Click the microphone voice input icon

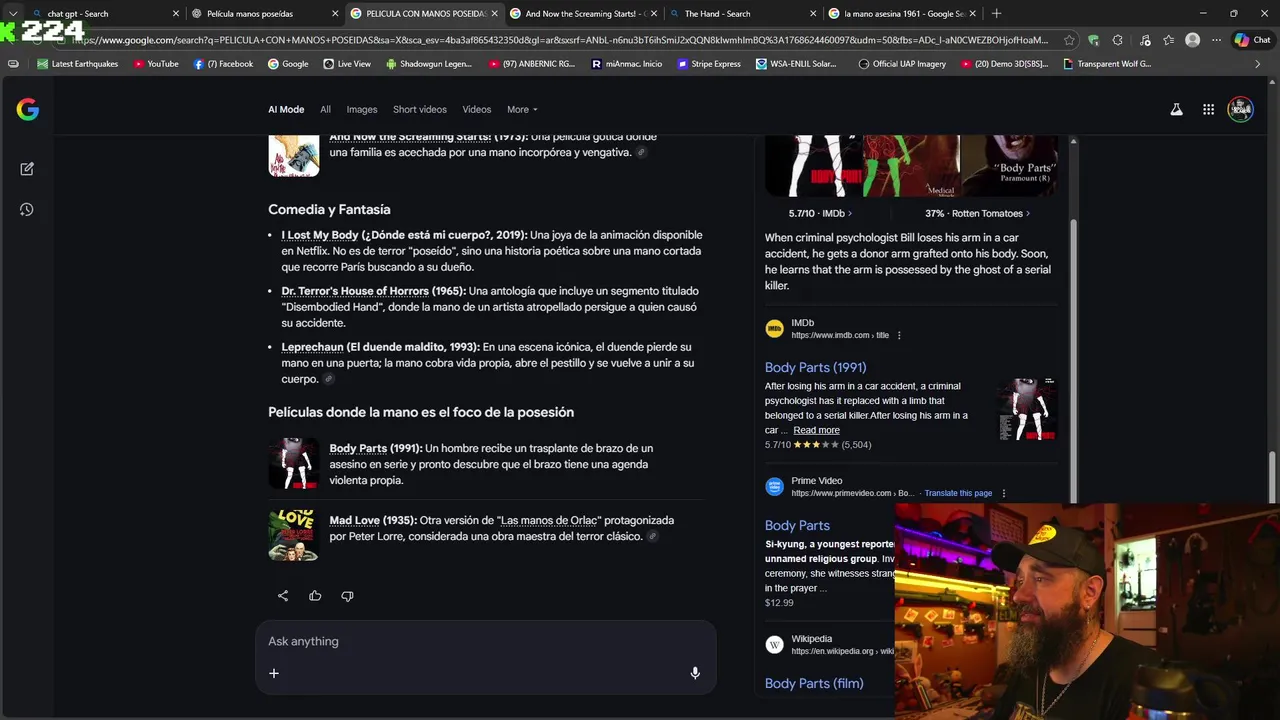pos(695,673)
